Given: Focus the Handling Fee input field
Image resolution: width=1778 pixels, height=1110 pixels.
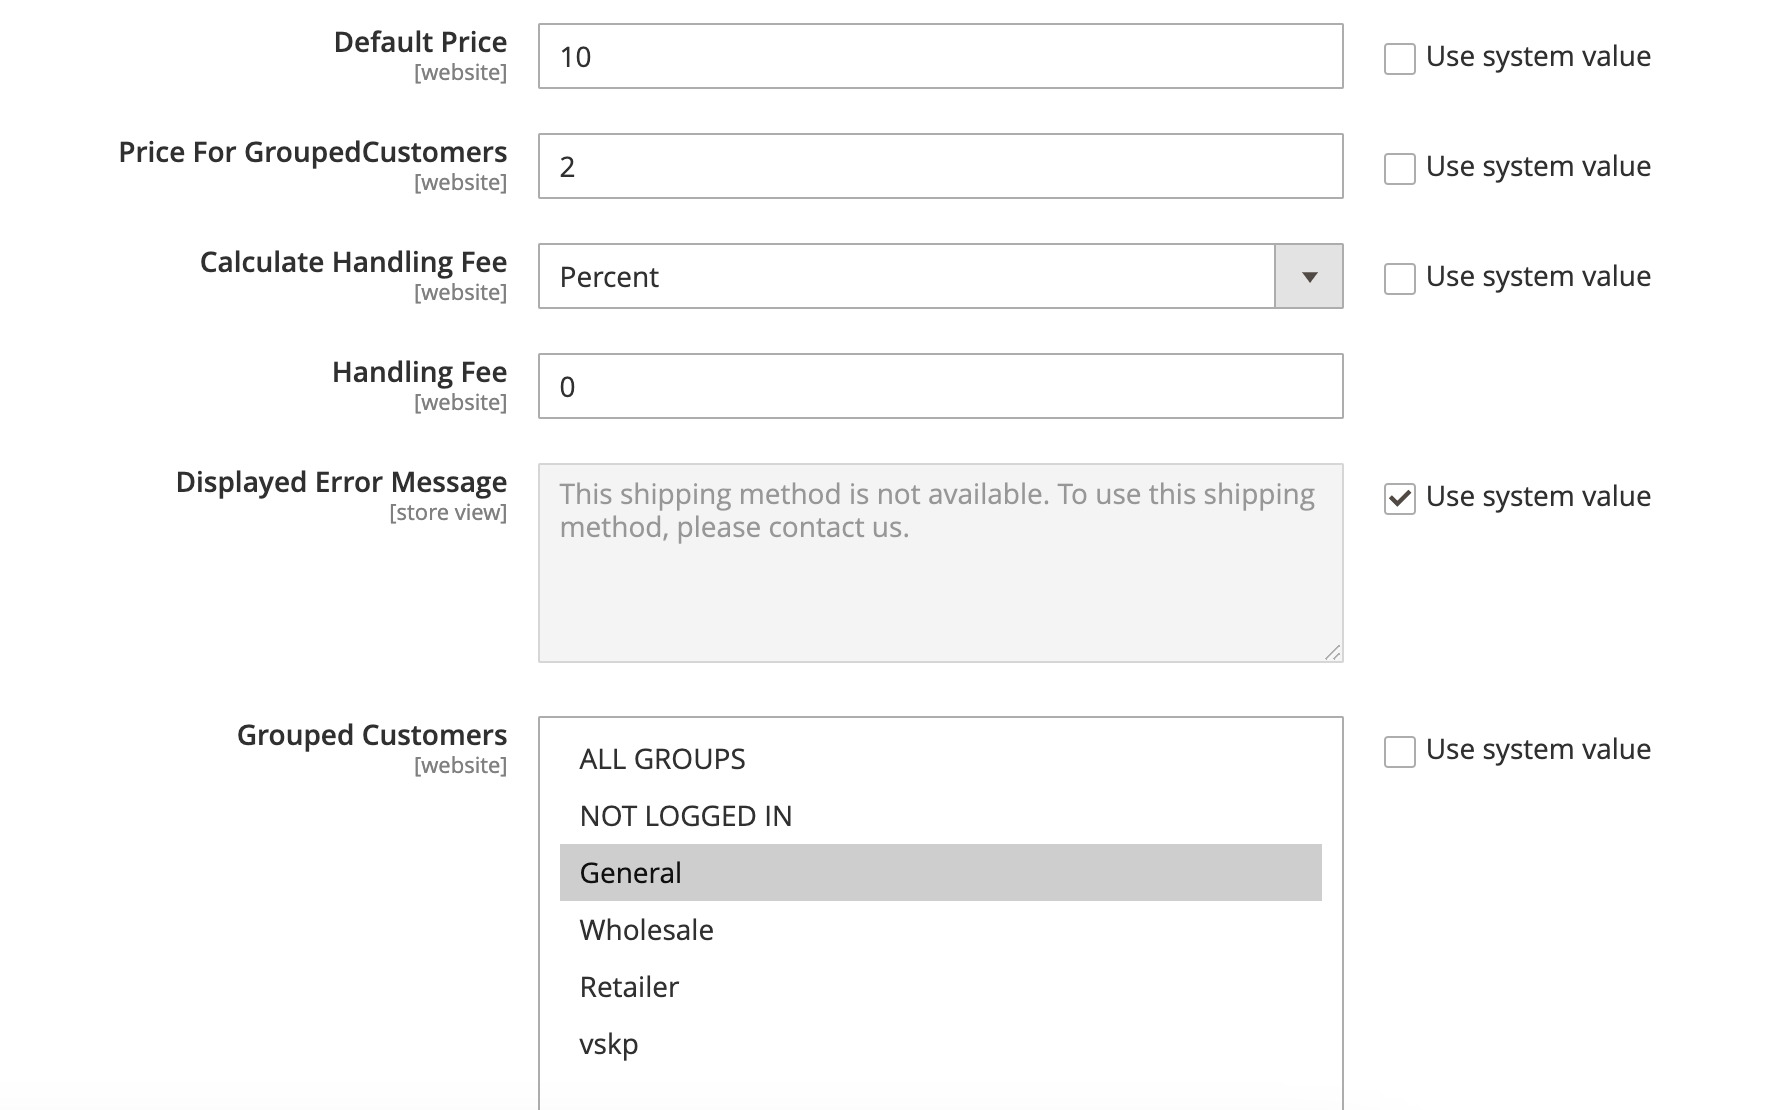Looking at the screenshot, I should tap(940, 387).
